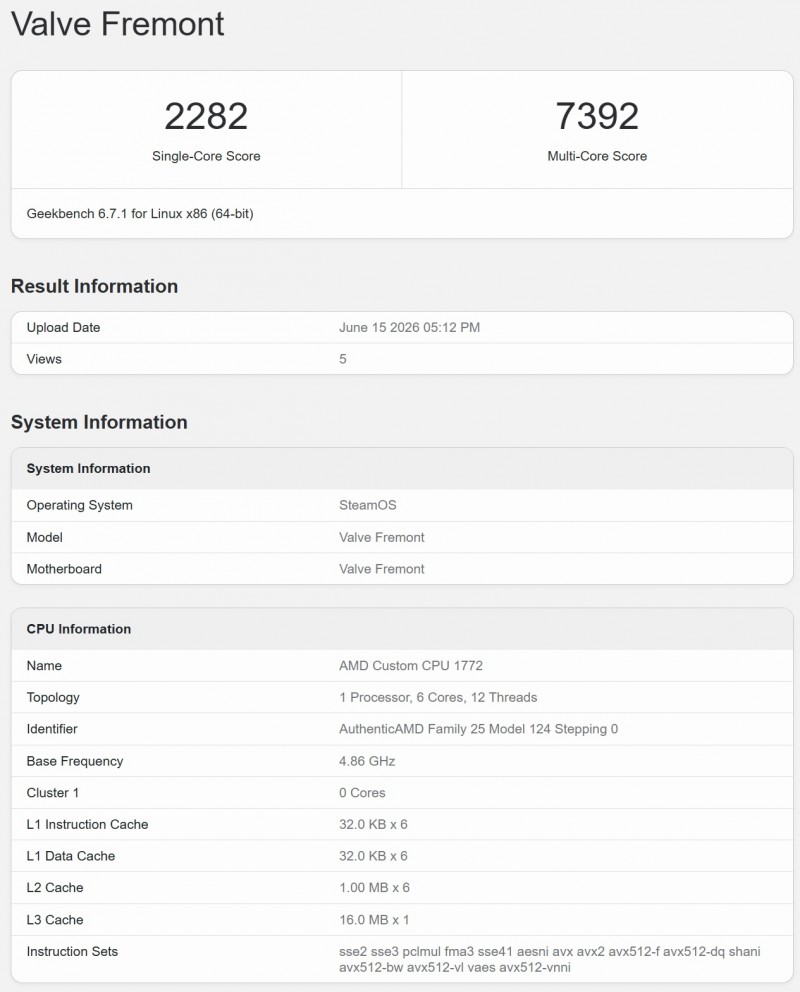
Task: Click the Result Information heading
Action: (x=94, y=286)
